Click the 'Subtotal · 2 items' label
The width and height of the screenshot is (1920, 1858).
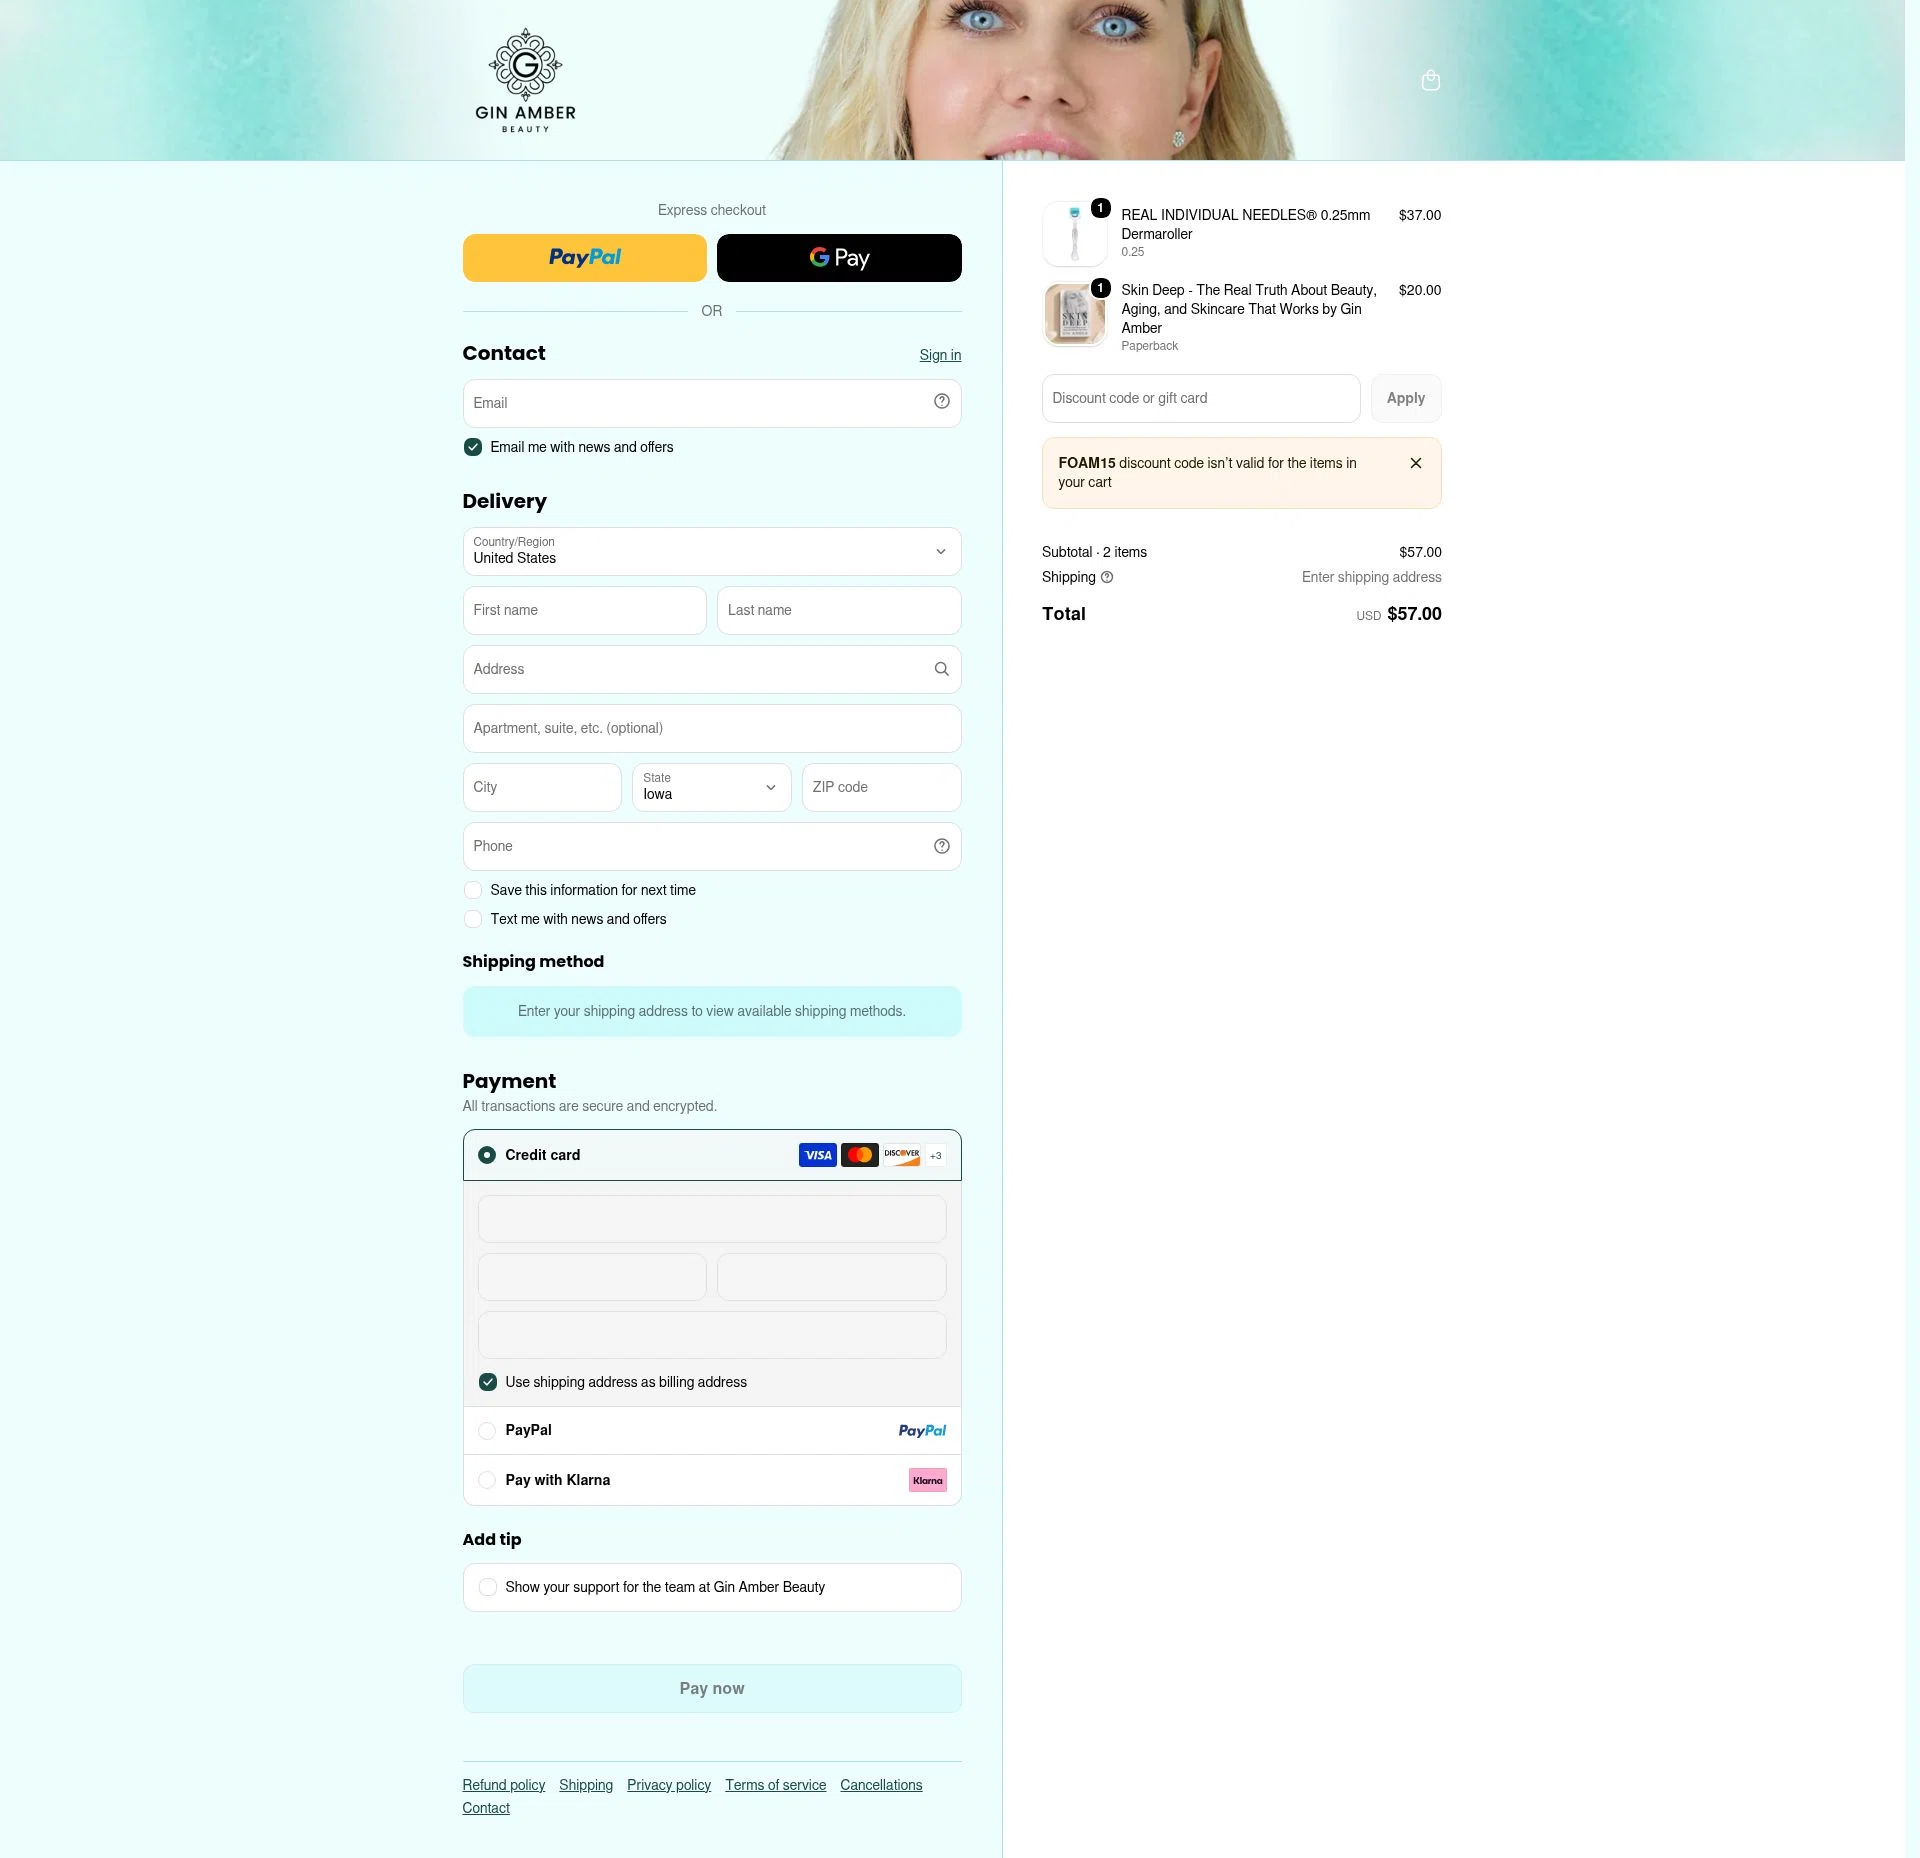(1094, 553)
